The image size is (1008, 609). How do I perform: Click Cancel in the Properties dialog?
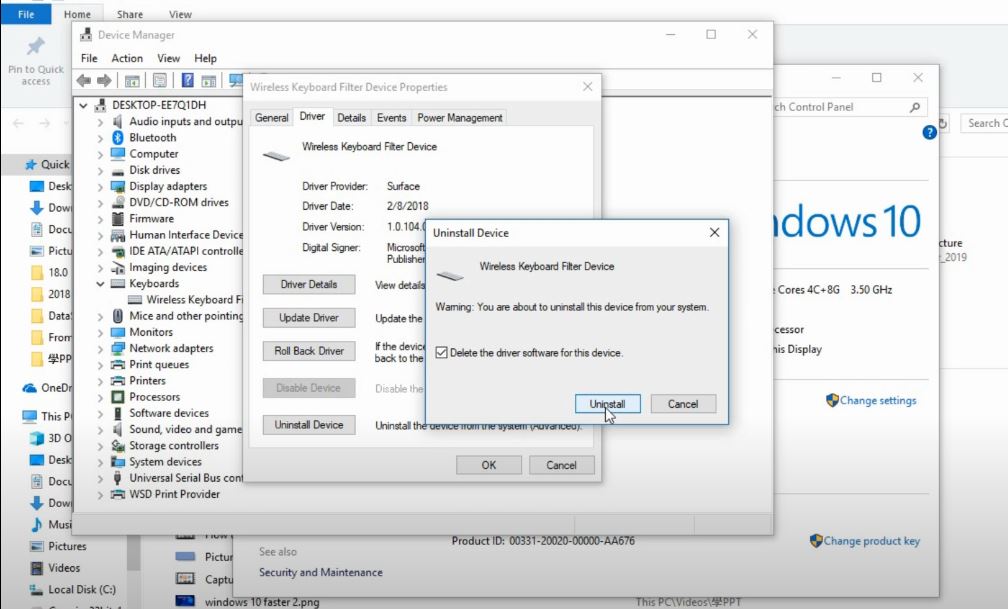point(561,465)
